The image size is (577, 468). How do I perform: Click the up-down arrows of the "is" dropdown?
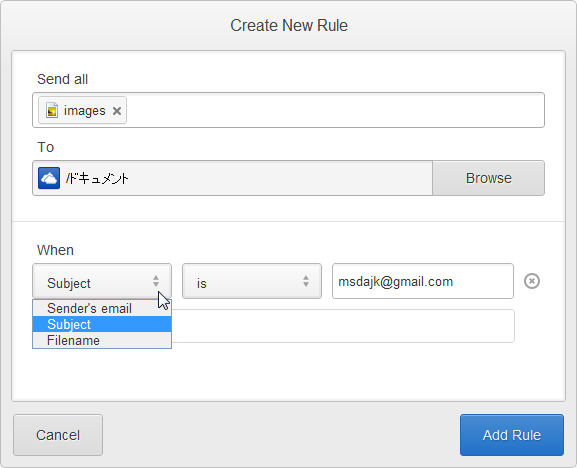(x=306, y=281)
